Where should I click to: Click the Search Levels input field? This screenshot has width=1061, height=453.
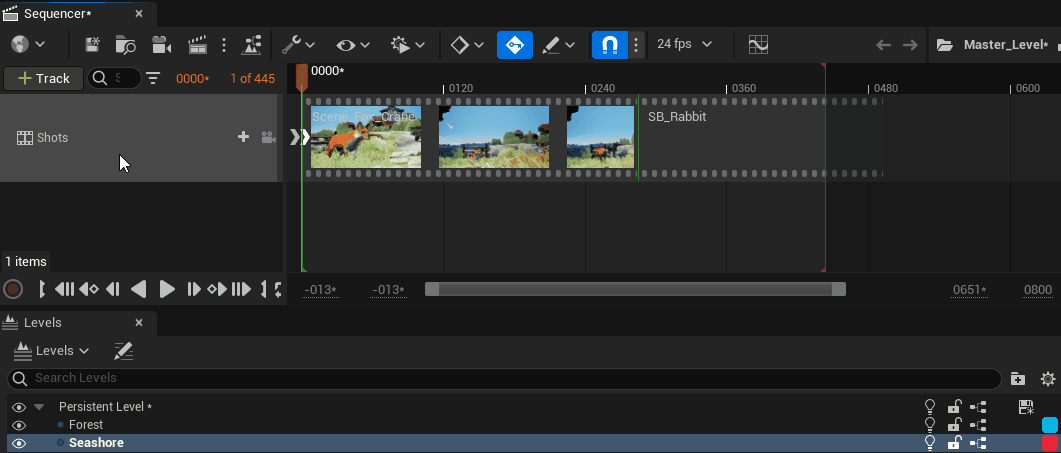(500, 378)
